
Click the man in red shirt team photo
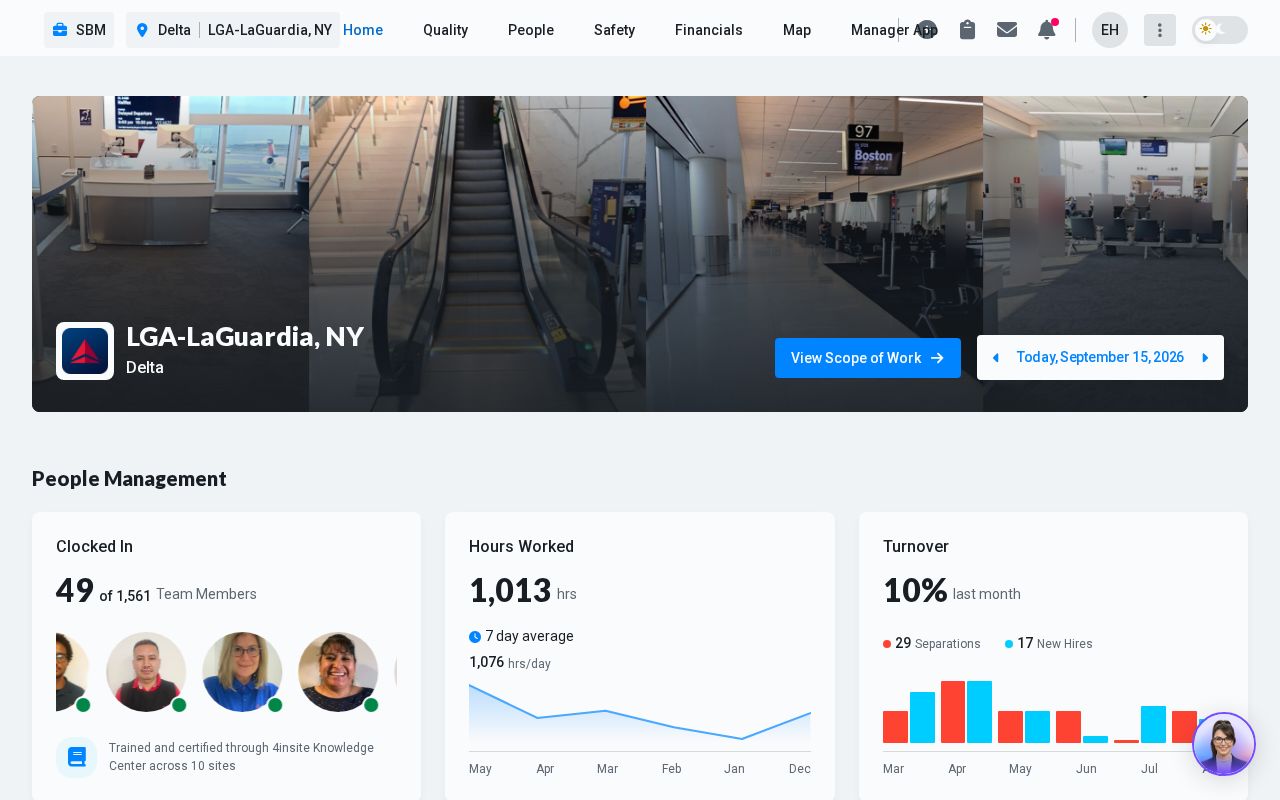coord(146,672)
